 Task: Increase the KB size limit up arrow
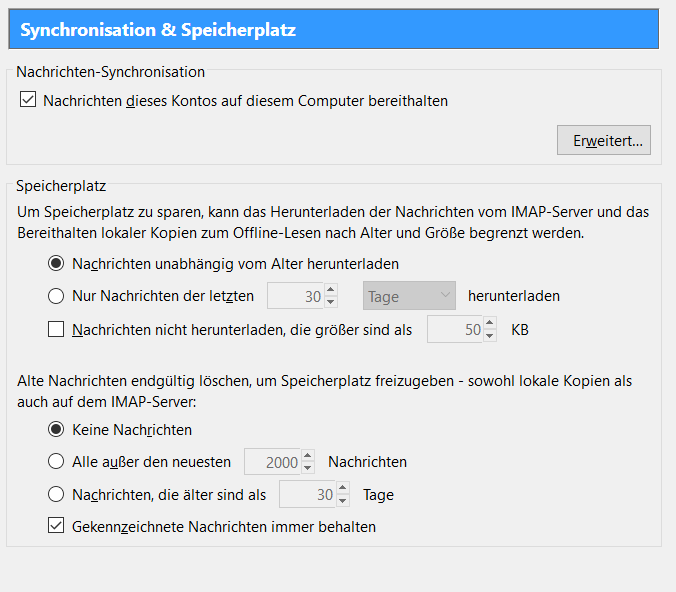[489, 323]
